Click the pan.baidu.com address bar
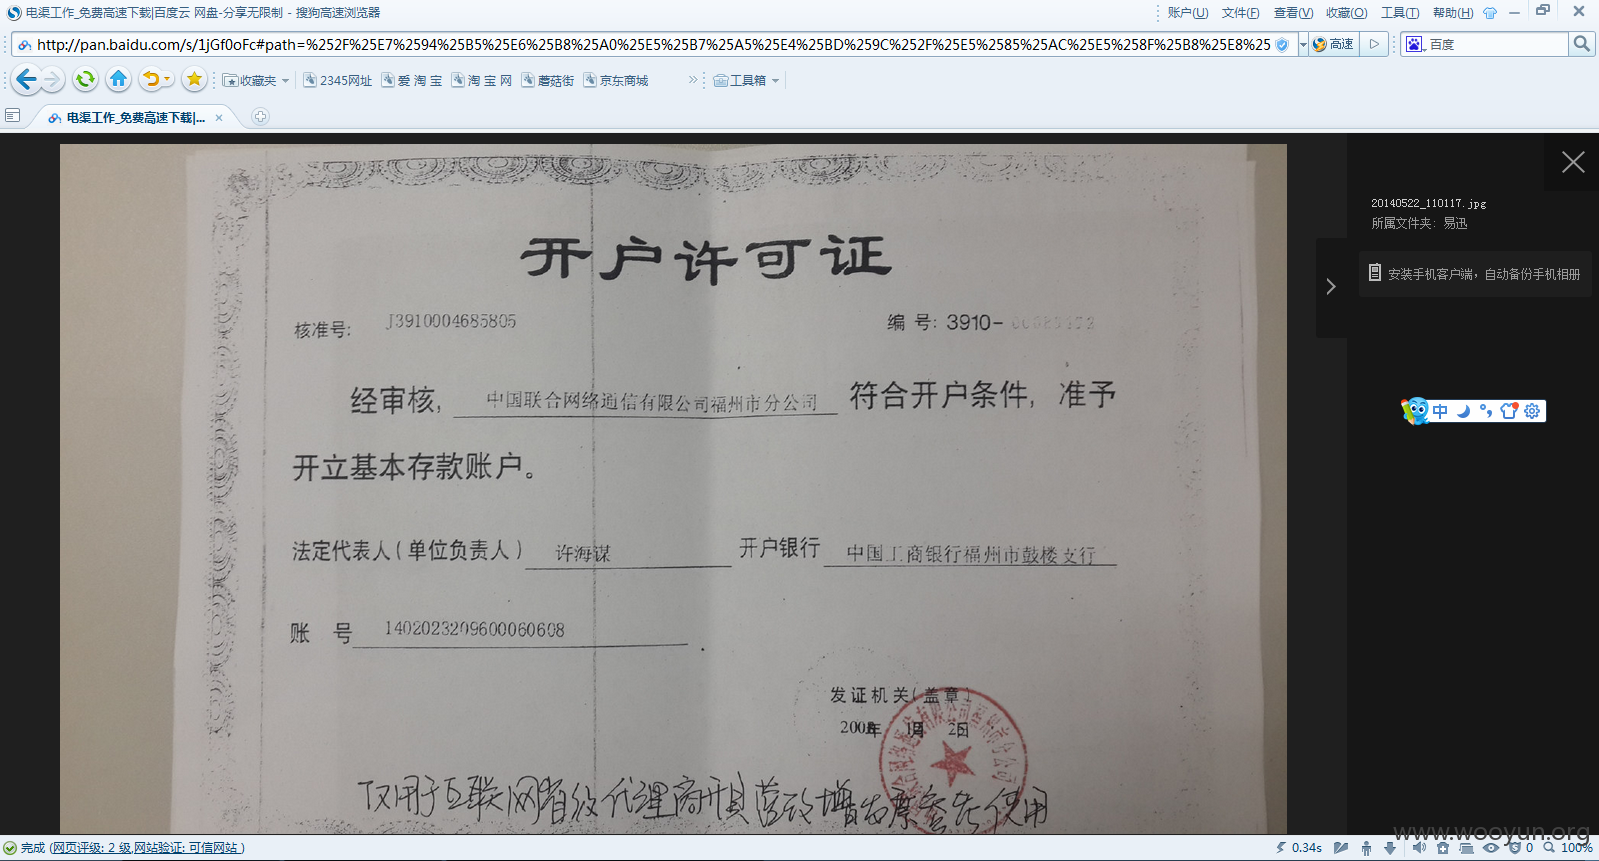Screen dimensions: 1599x861 click(x=653, y=44)
